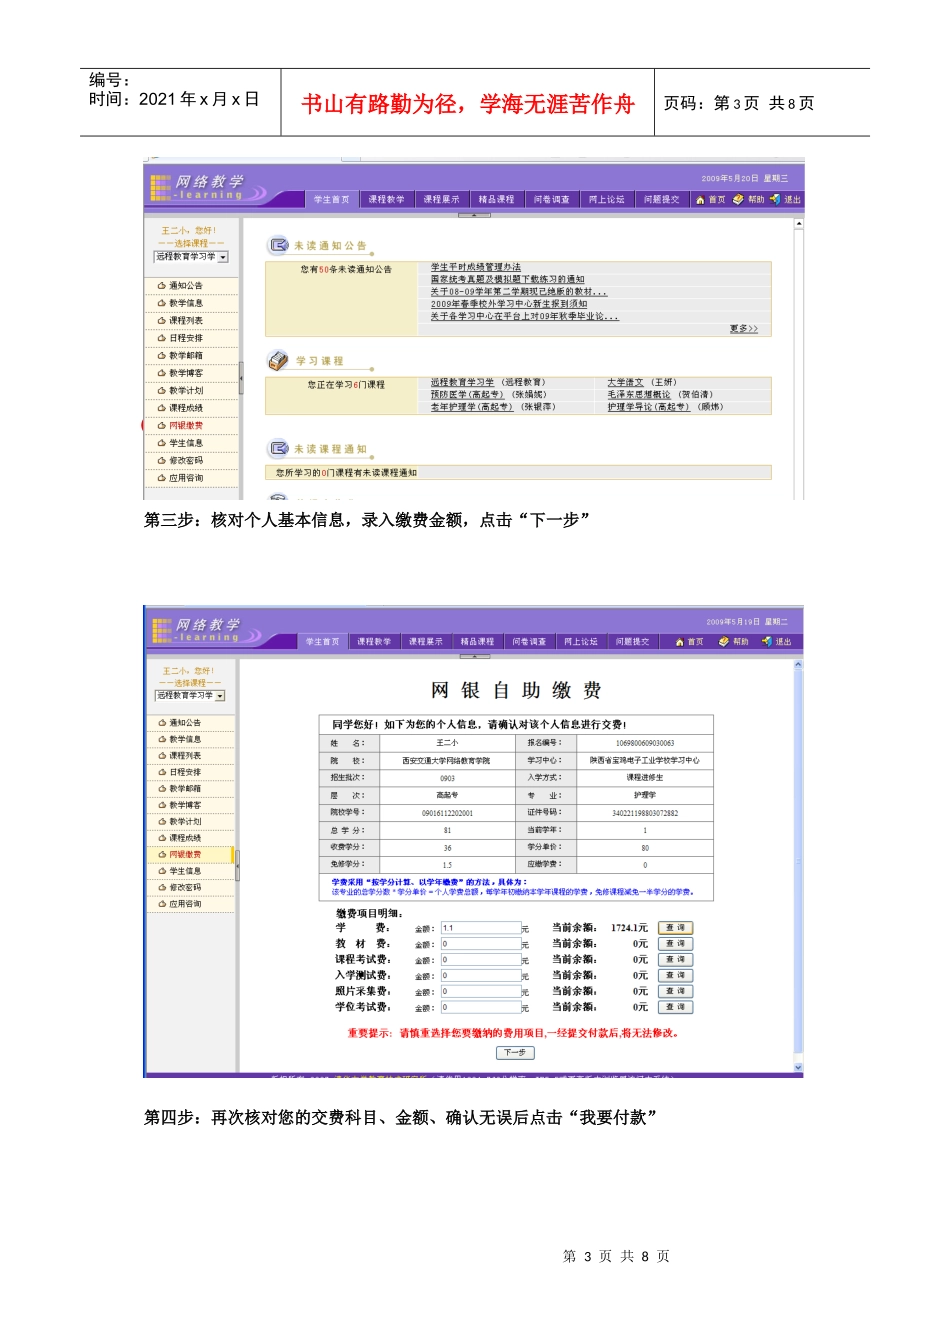950x1344 pixels.
Task: Open 教学信息 in upper screenshot sidebar
Action: click(185, 303)
